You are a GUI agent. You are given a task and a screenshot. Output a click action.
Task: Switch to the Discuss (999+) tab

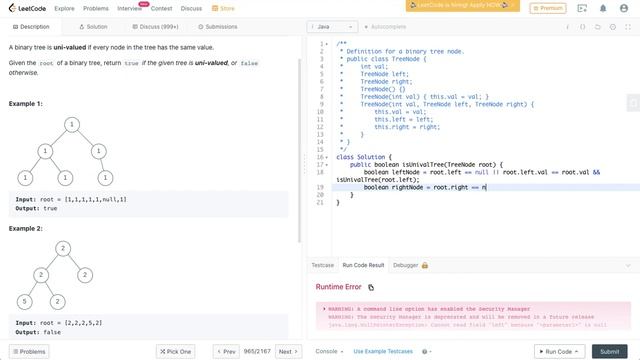coord(155,27)
